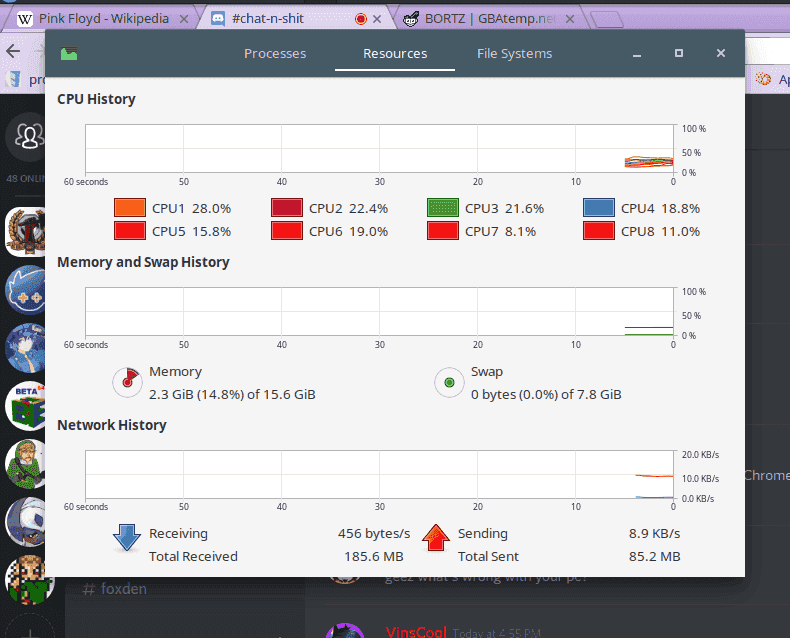Close the #chat-n-shit browser tab
Screen dimensions: 790x638
pyautogui.click(x=377, y=19)
